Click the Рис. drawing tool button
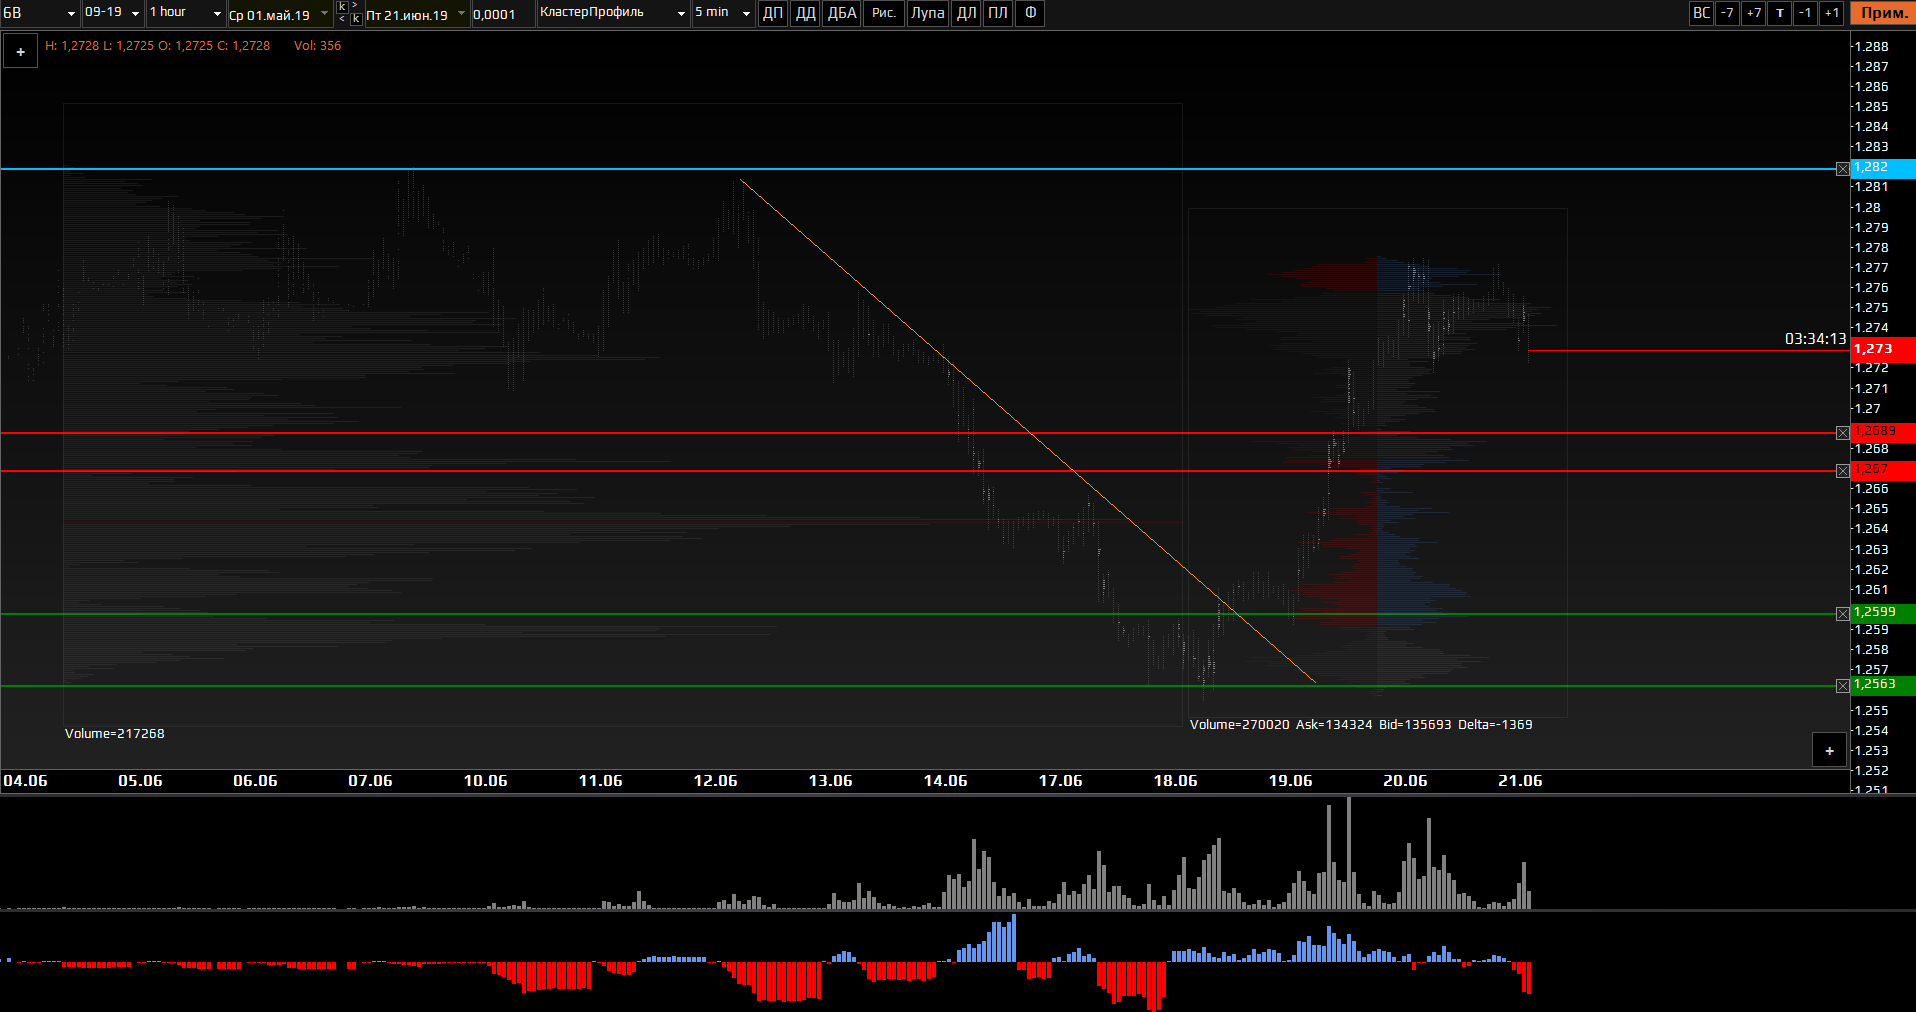The image size is (1916, 1012). [883, 13]
